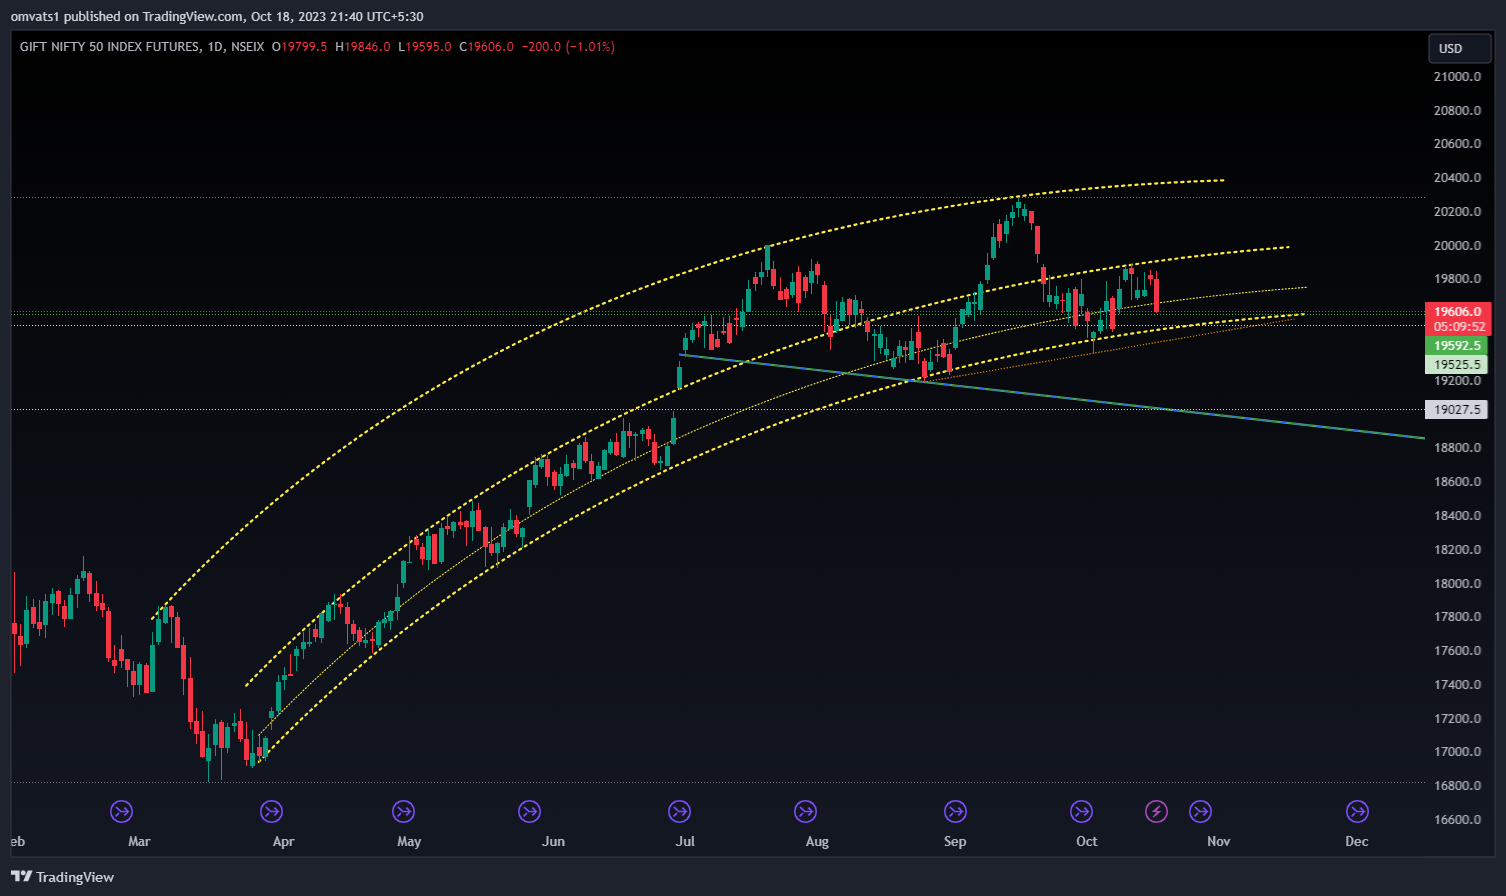Open the futures rollover icon above May
The image size is (1506, 896).
click(x=403, y=811)
